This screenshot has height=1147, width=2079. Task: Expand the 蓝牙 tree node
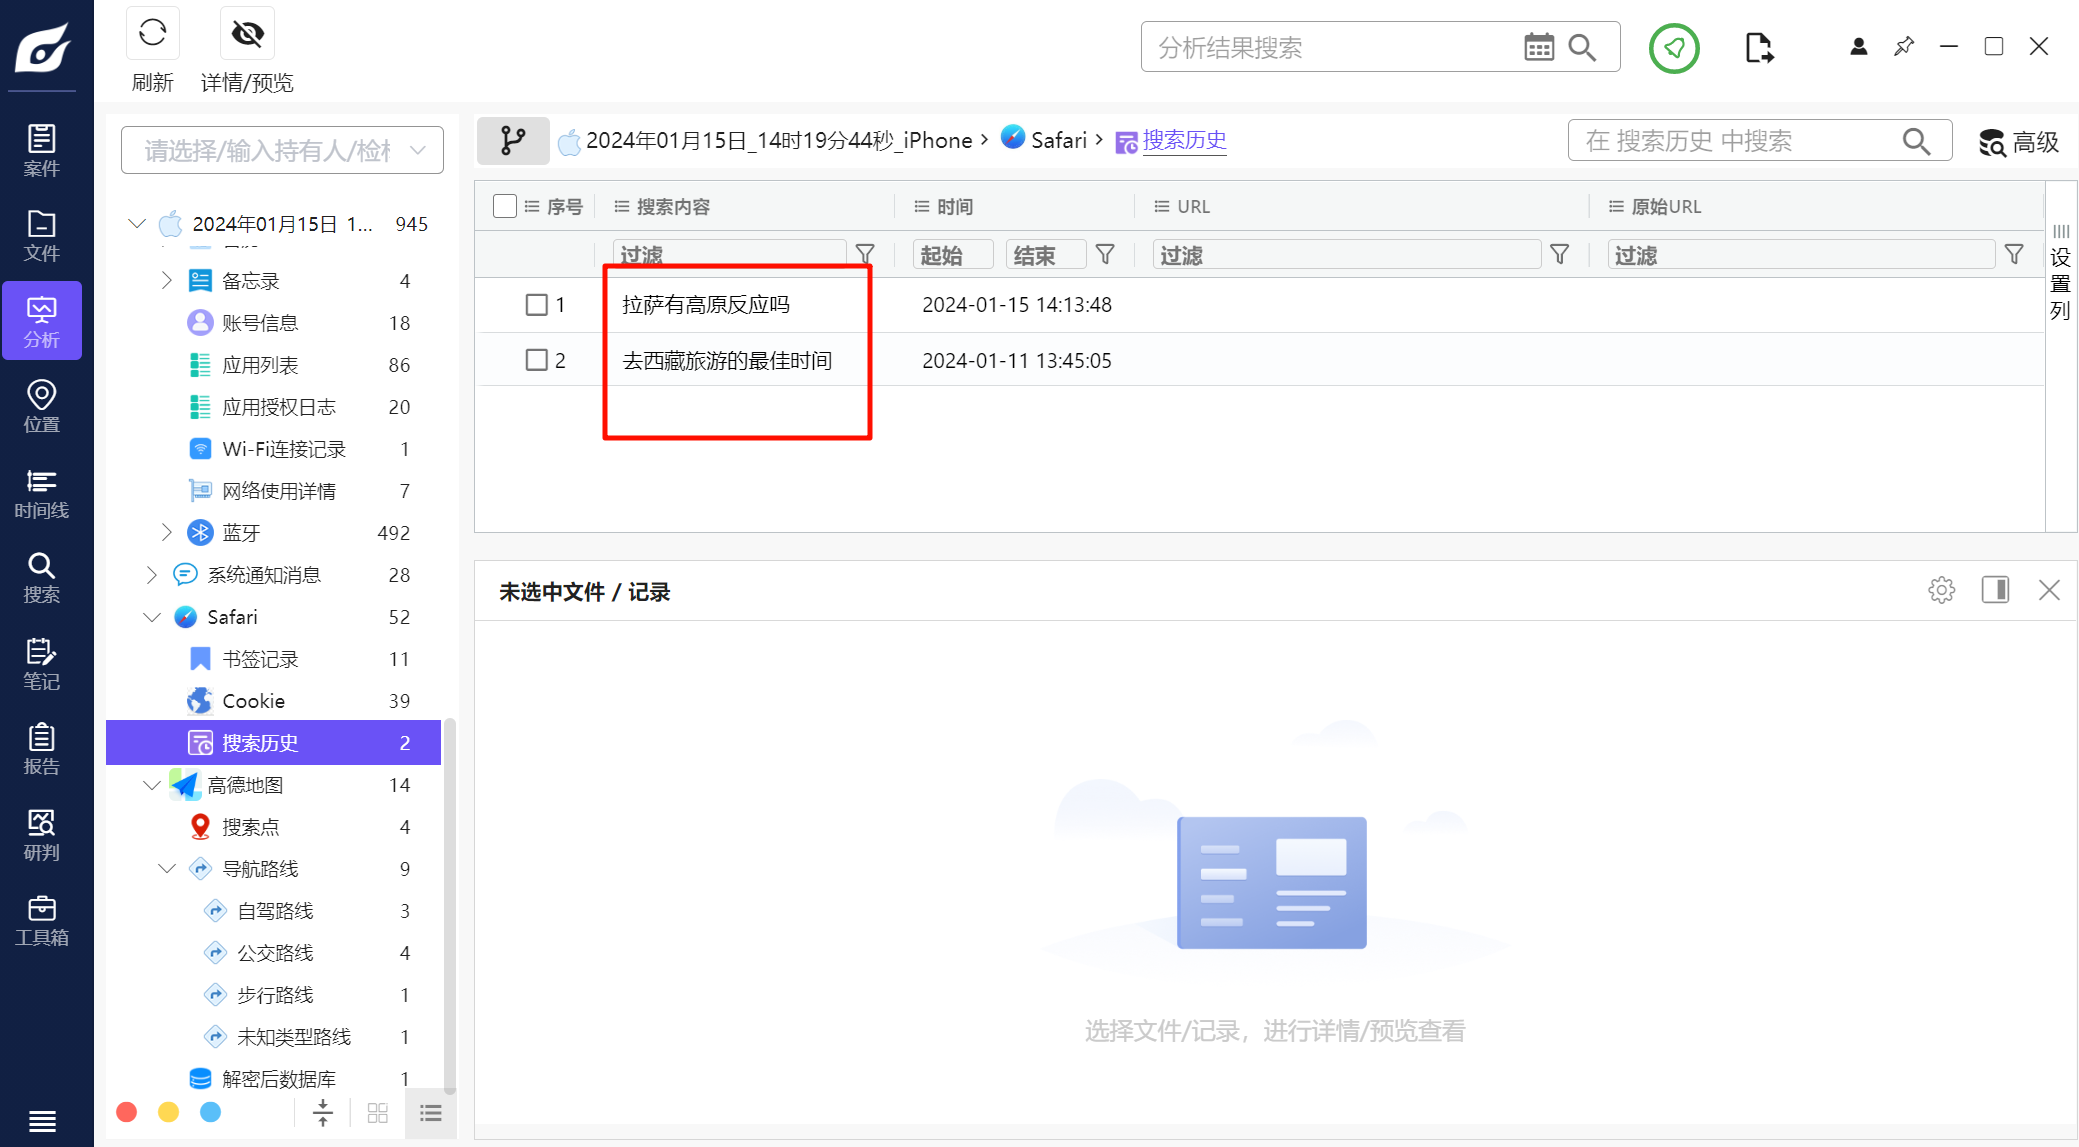pyautogui.click(x=167, y=532)
